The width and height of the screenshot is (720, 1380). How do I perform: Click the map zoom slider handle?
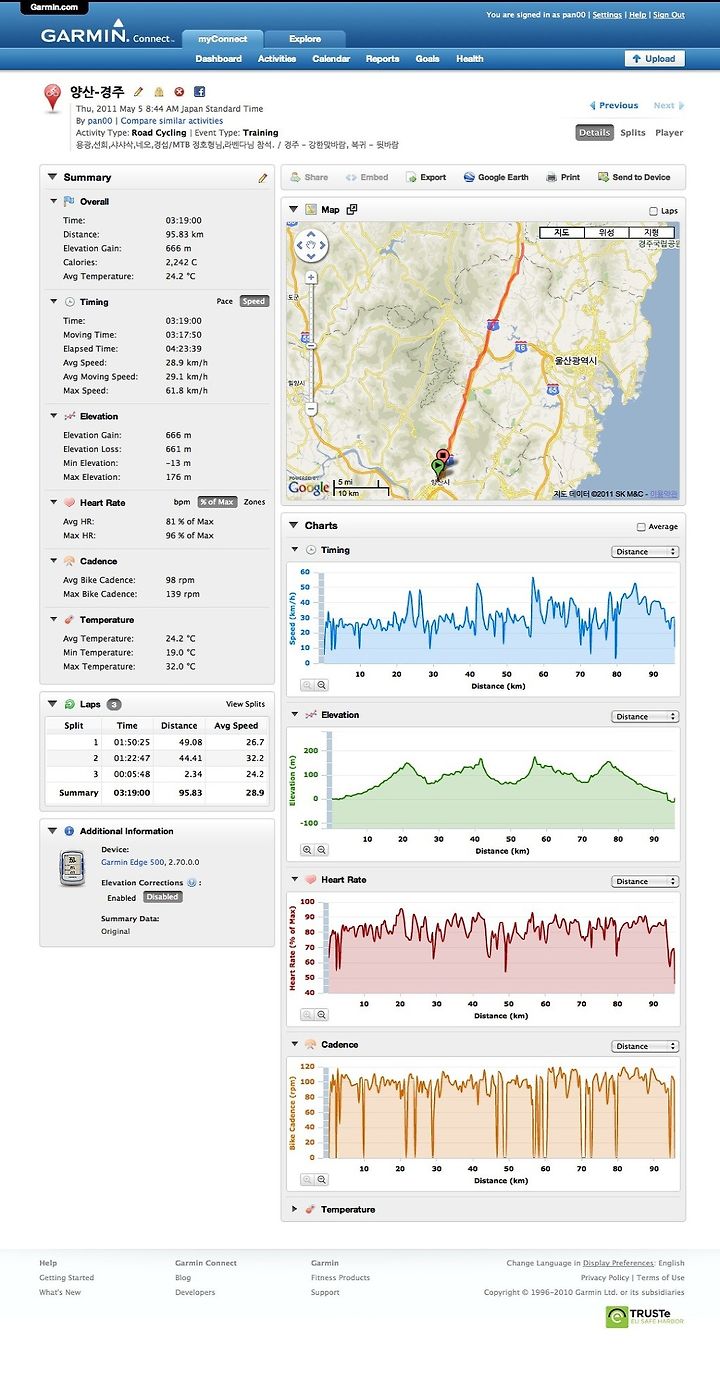click(x=312, y=345)
